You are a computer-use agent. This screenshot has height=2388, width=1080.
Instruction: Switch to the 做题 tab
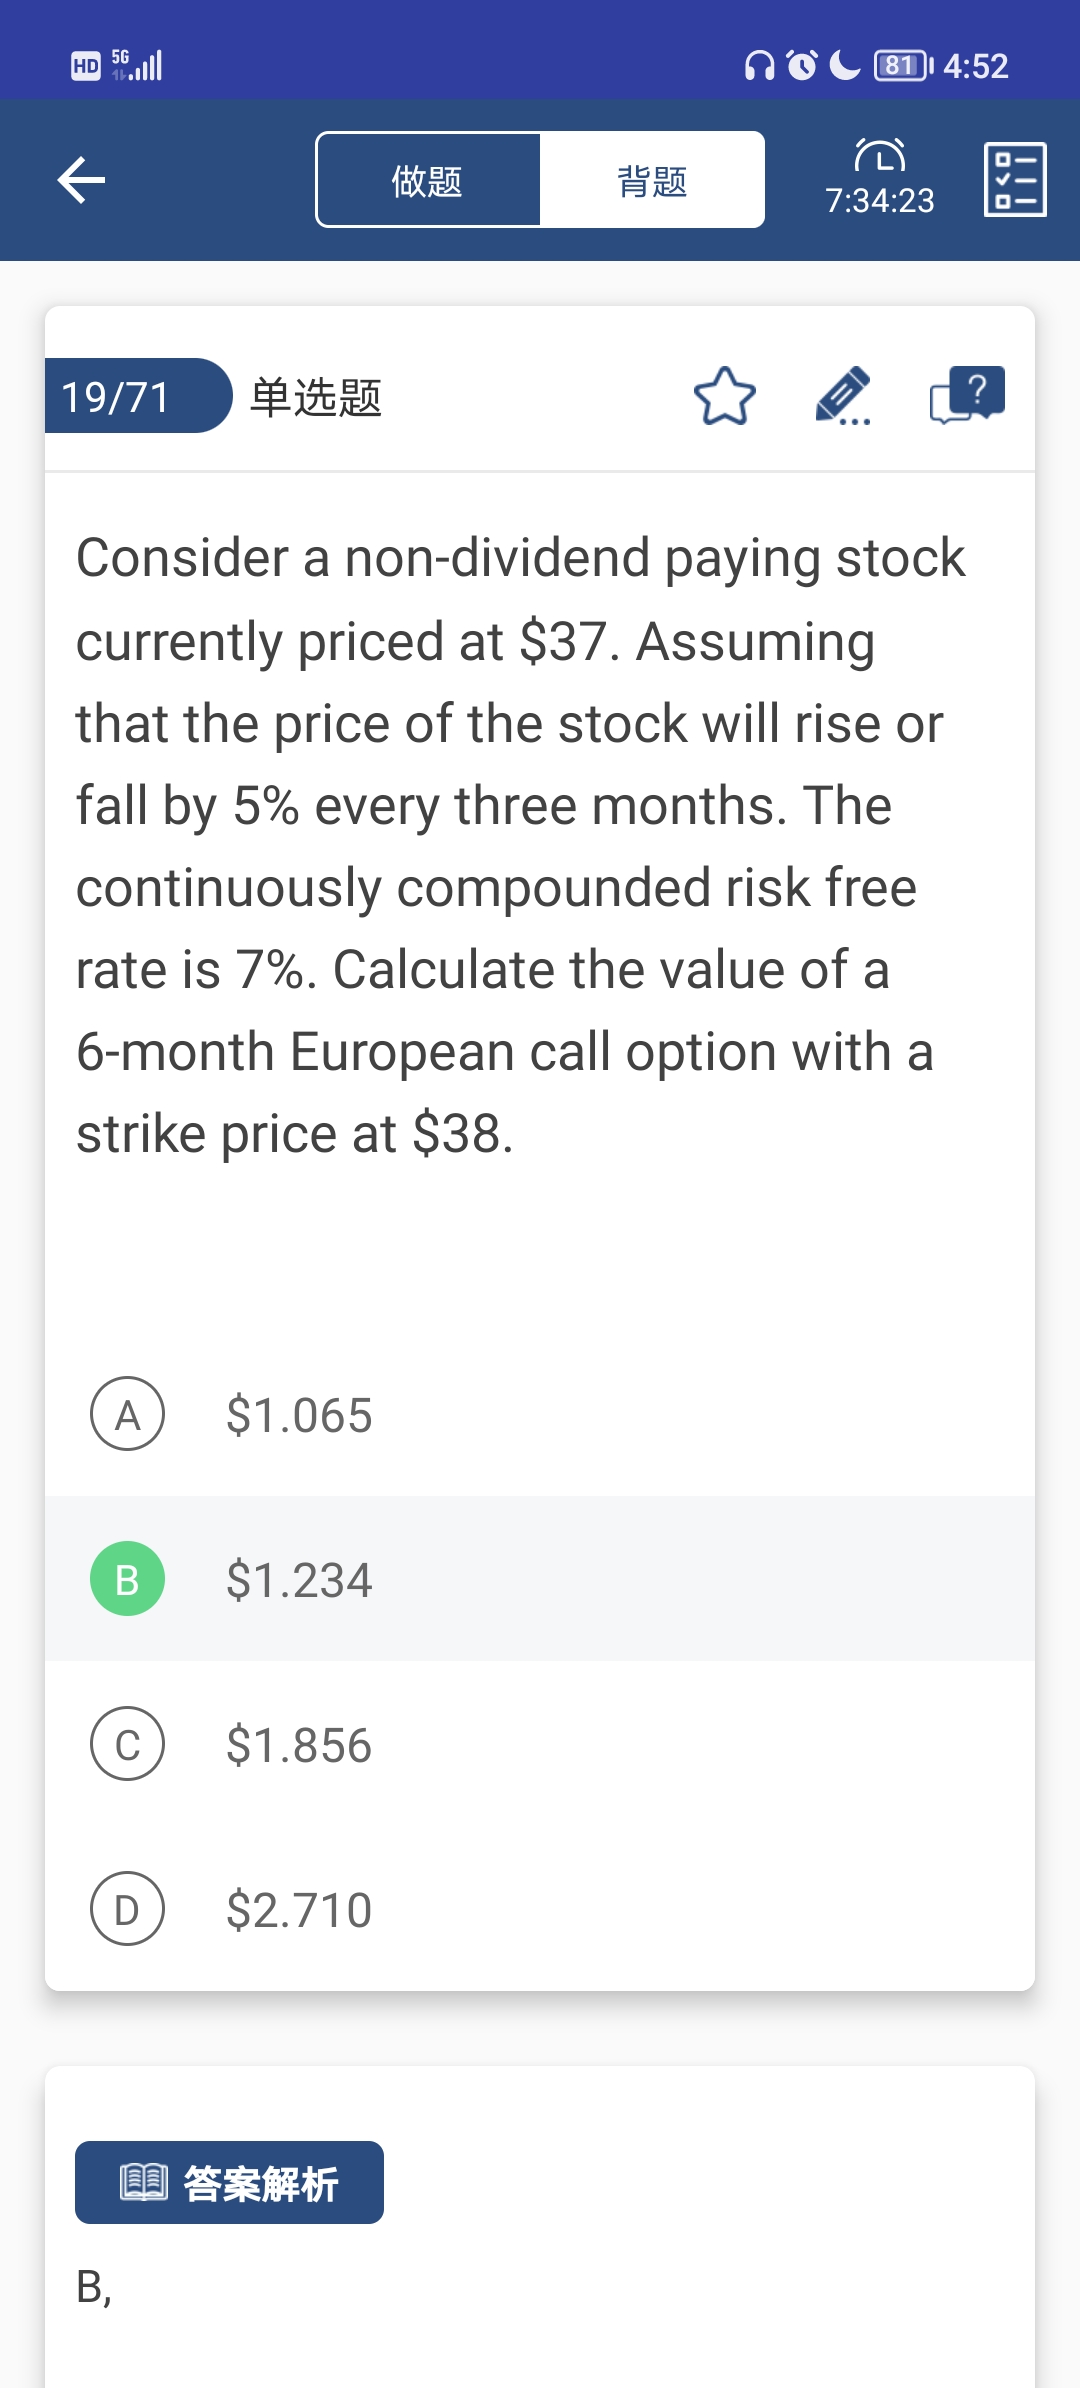pyautogui.click(x=428, y=181)
